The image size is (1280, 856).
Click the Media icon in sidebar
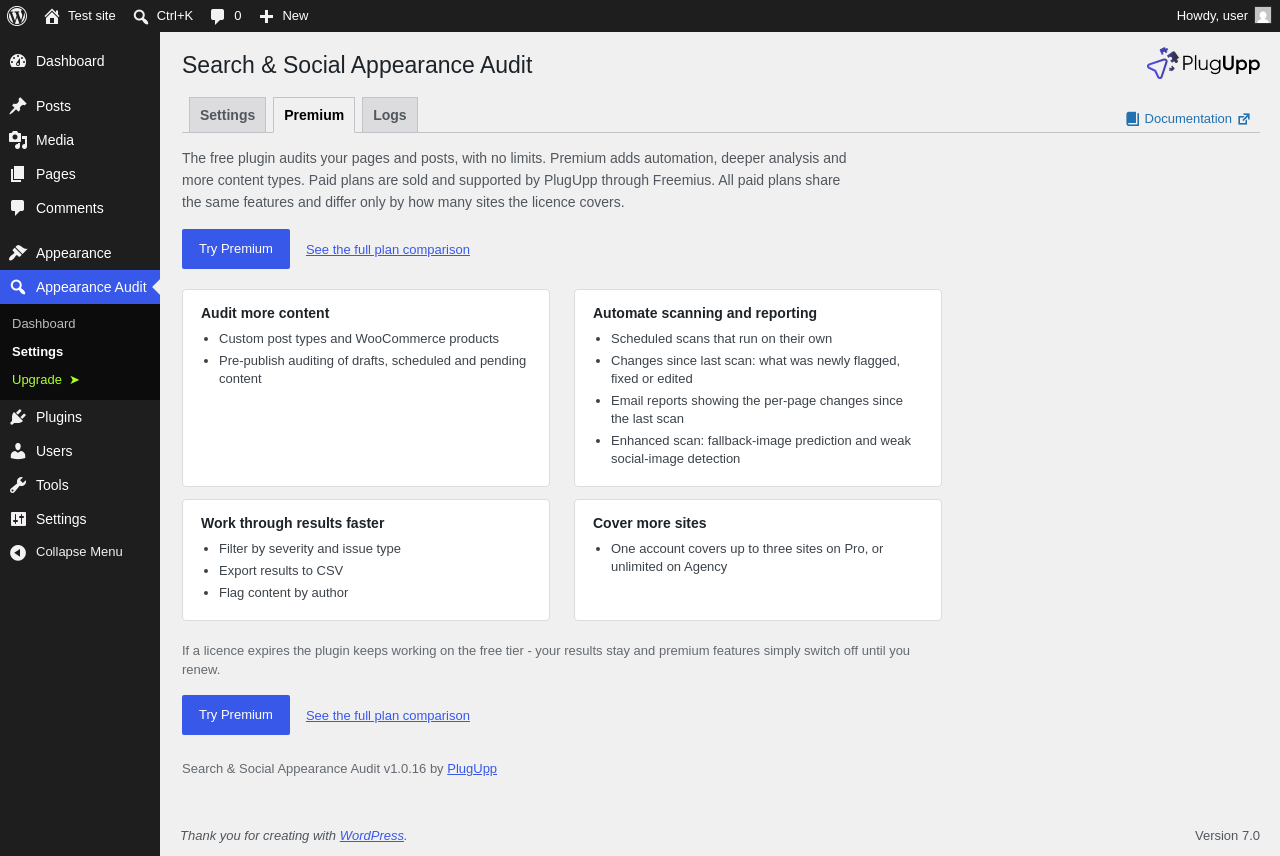click(x=18, y=140)
